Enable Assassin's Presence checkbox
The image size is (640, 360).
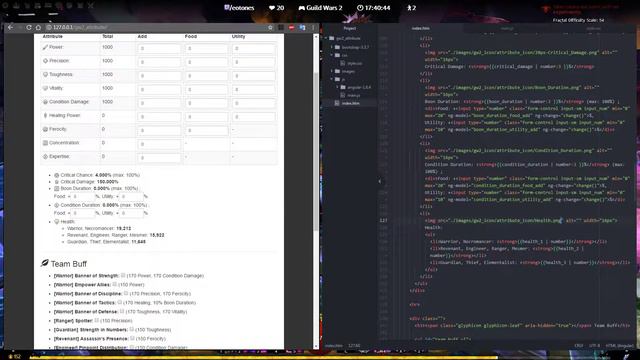click(x=132, y=338)
